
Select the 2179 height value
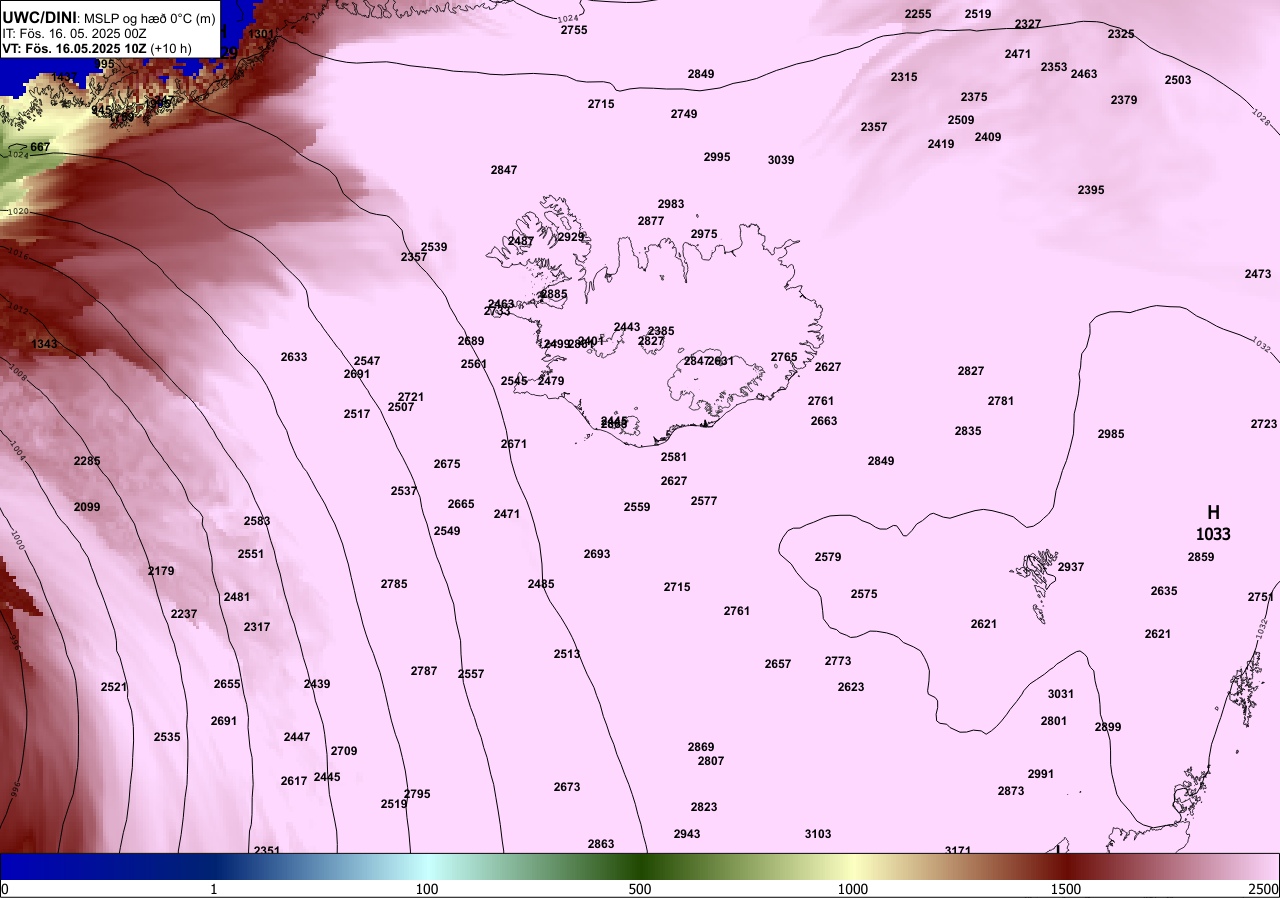coord(161,571)
